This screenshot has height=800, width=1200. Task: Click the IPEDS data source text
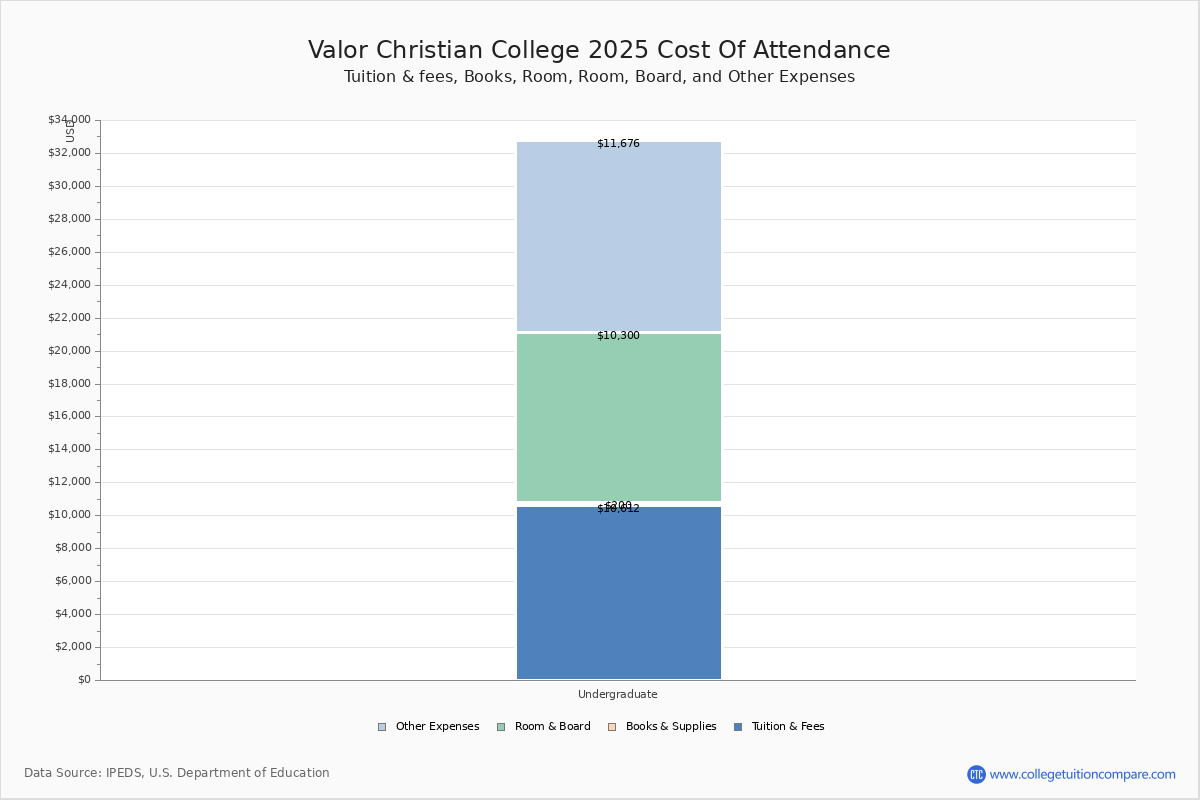(177, 773)
